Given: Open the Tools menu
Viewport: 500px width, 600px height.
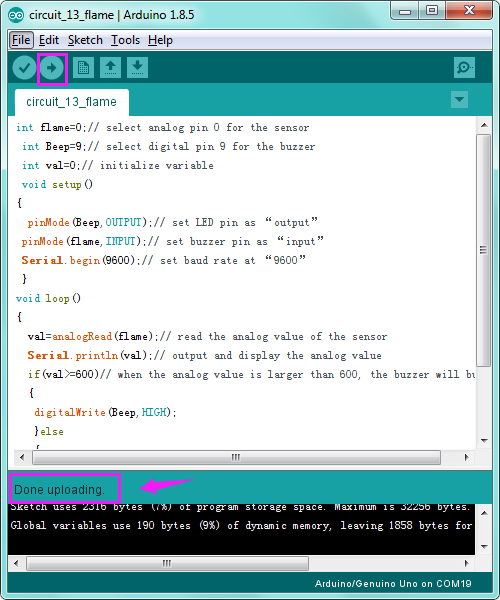Looking at the screenshot, I should (125, 40).
